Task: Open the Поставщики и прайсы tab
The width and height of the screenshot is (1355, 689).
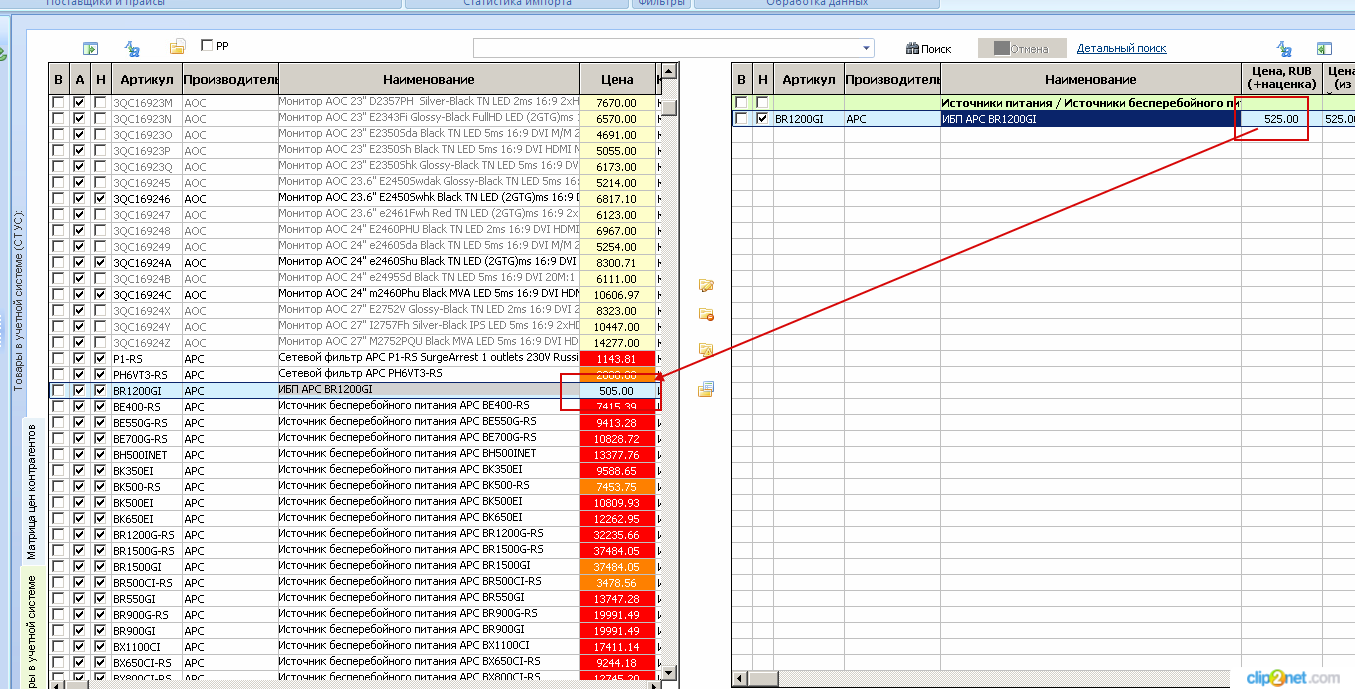Action: 108,4
